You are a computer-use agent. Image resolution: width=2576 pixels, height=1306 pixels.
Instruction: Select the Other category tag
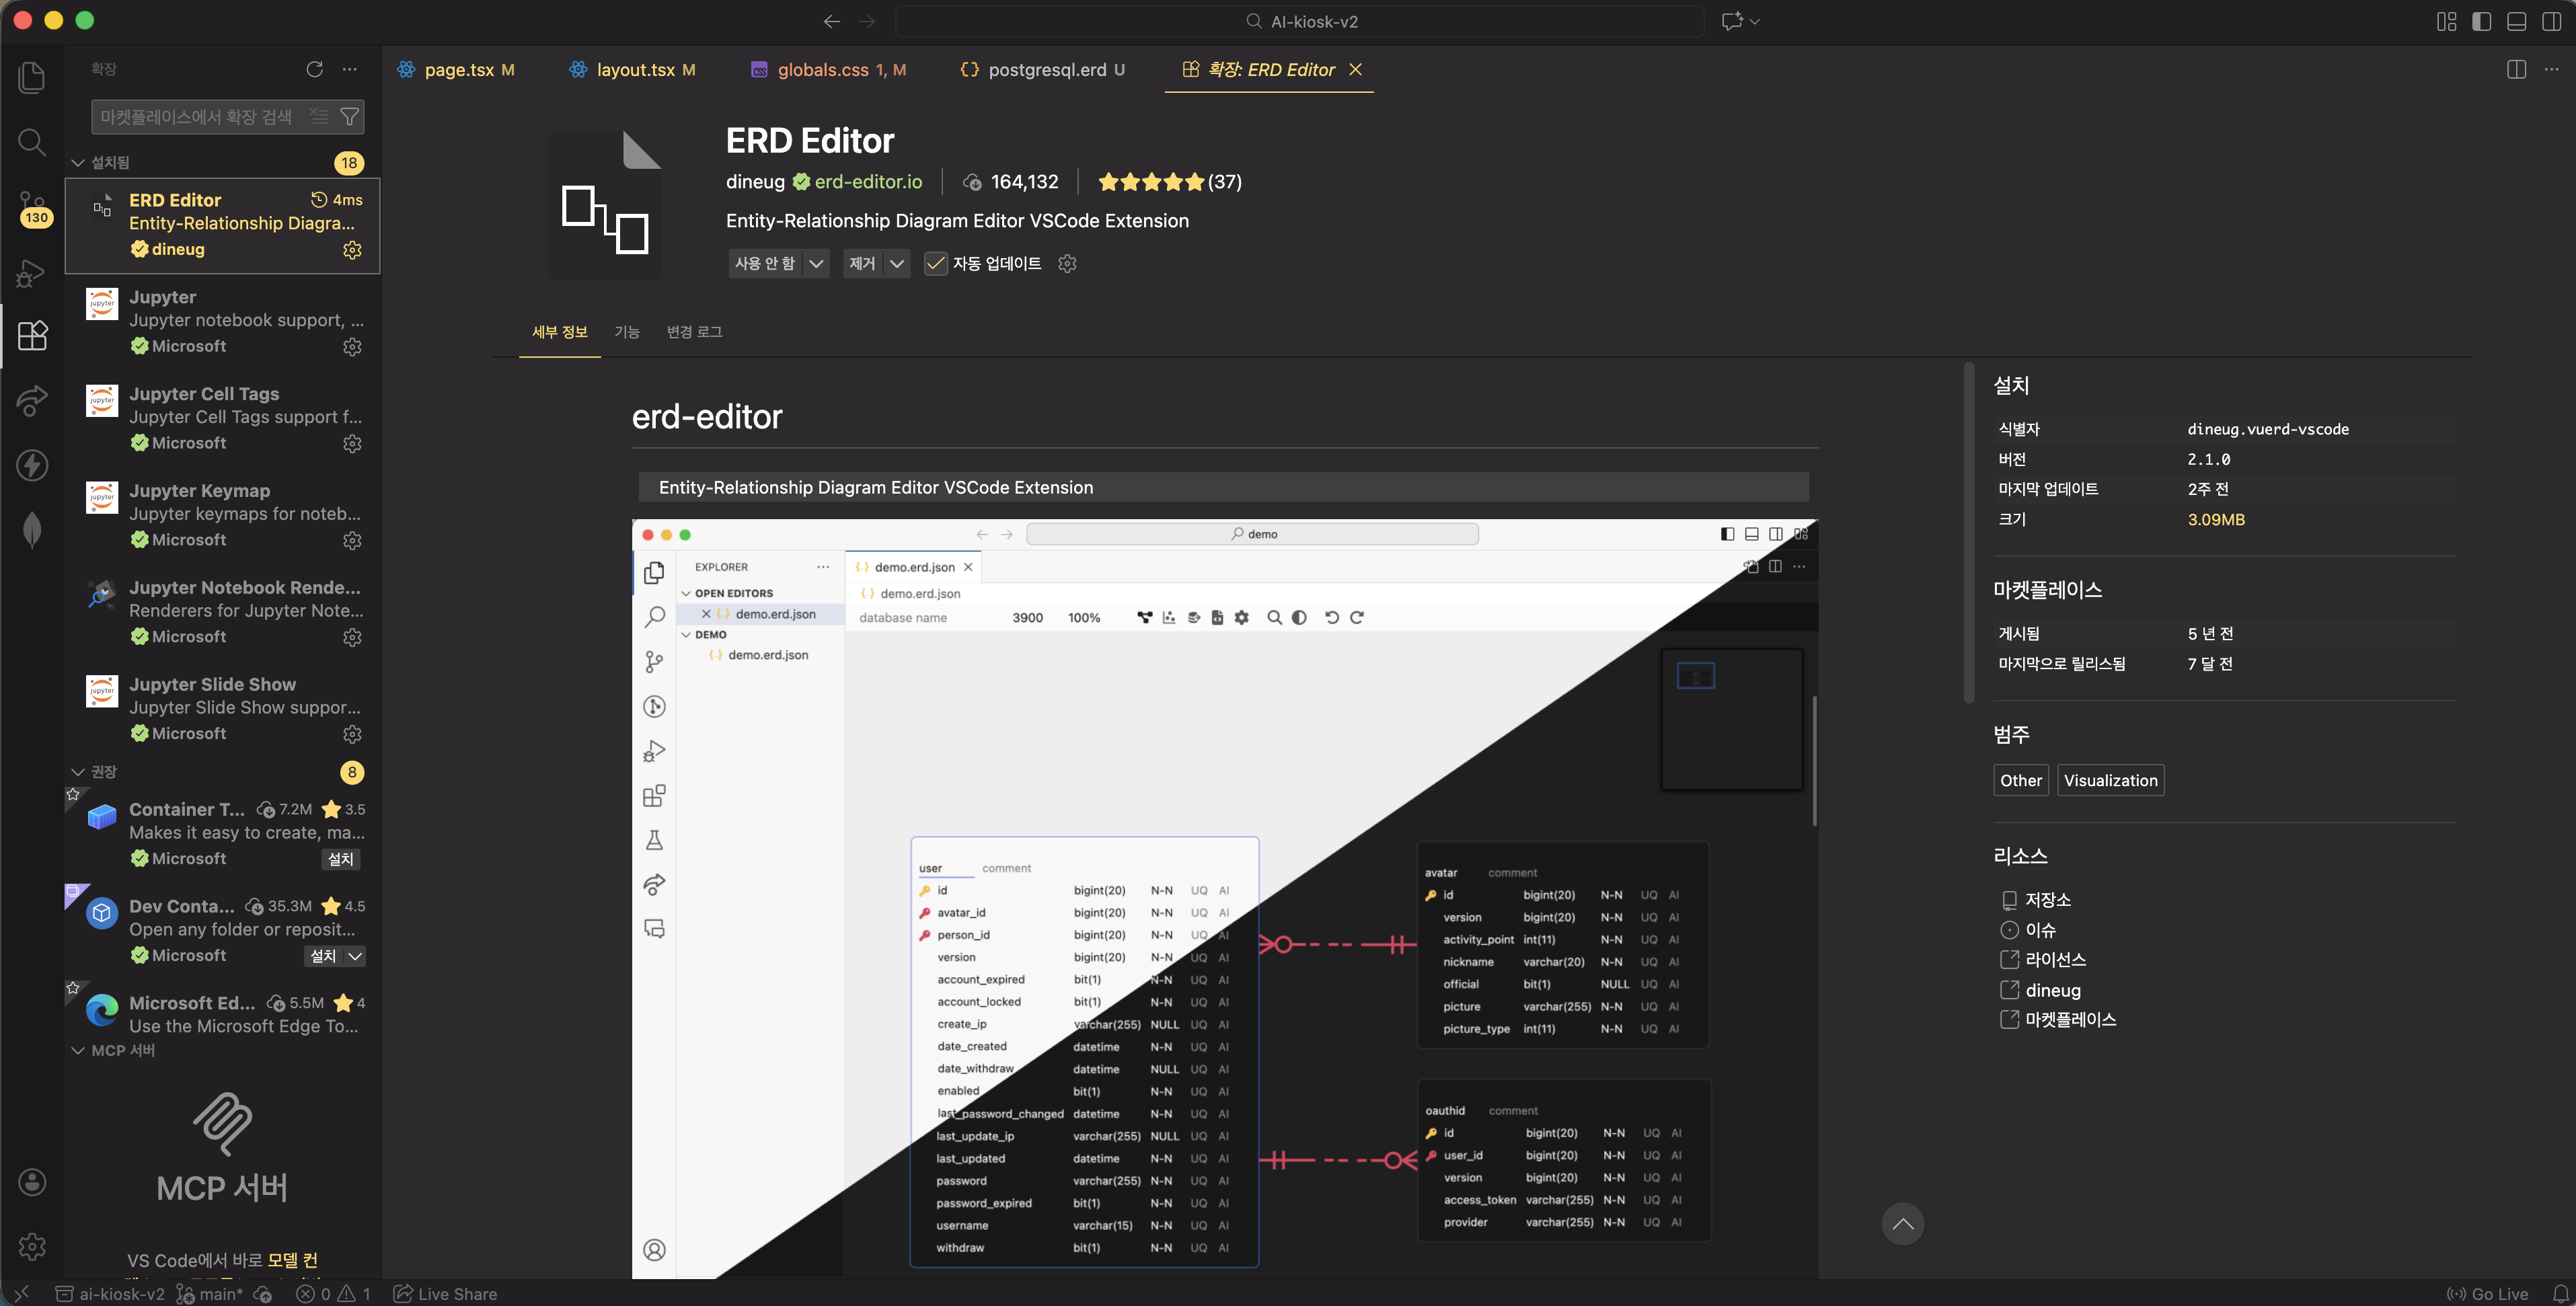pos(2021,780)
